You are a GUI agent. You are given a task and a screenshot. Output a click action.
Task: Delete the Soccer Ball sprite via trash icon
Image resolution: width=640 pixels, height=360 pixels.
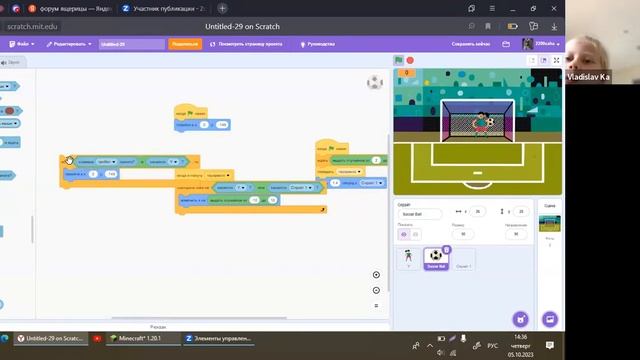[x=447, y=249]
